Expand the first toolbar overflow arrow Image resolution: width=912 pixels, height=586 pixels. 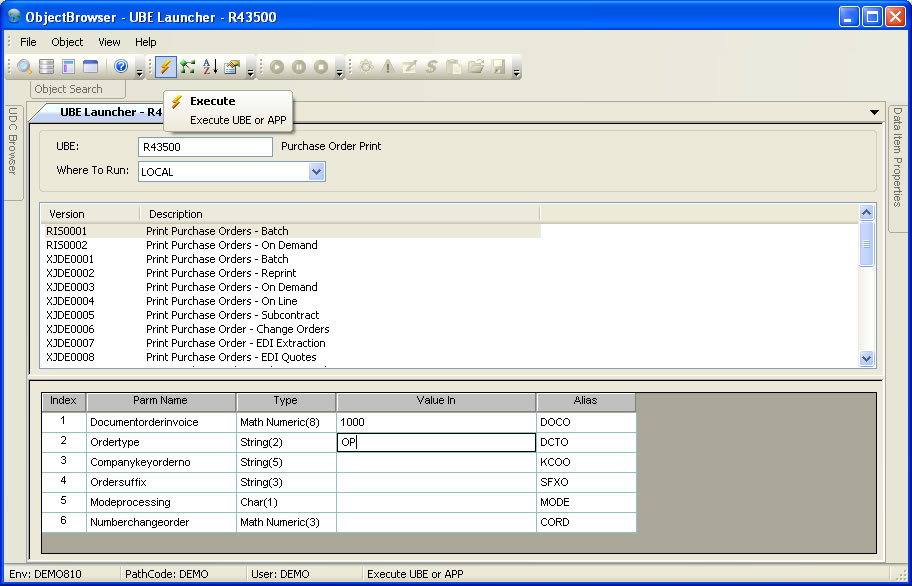(x=140, y=71)
